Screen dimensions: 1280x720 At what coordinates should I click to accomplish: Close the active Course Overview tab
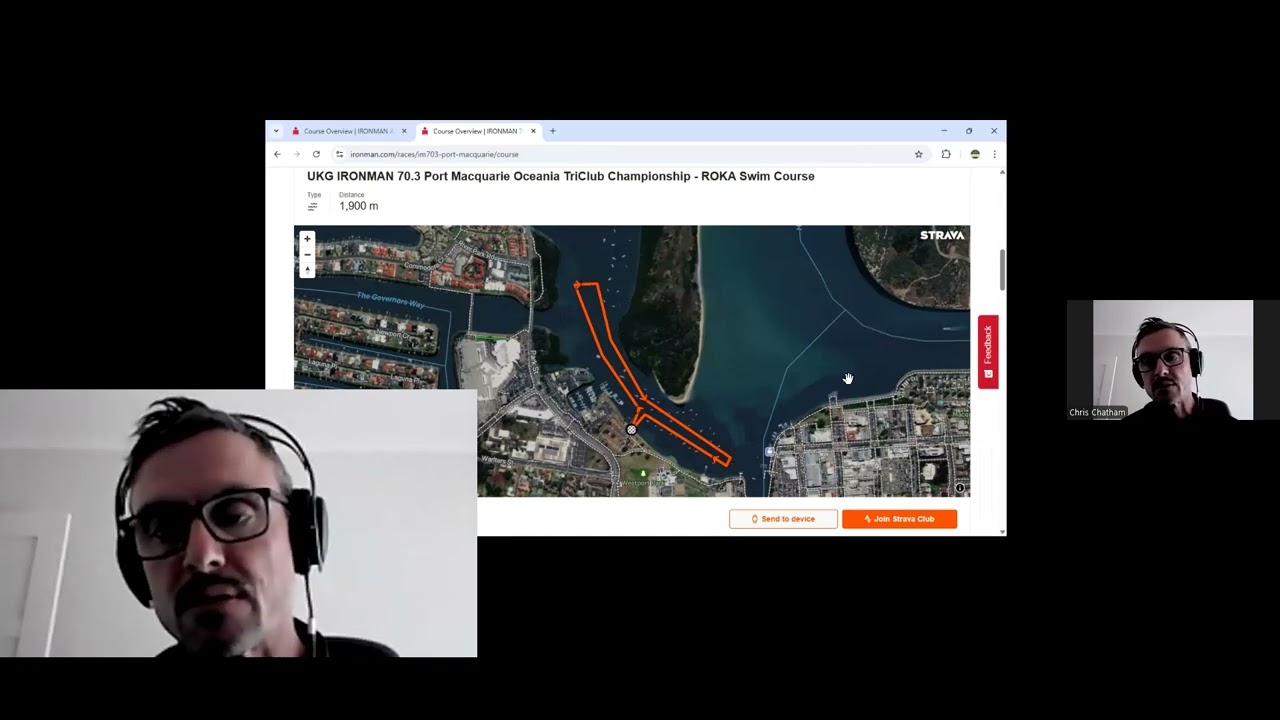coord(533,131)
